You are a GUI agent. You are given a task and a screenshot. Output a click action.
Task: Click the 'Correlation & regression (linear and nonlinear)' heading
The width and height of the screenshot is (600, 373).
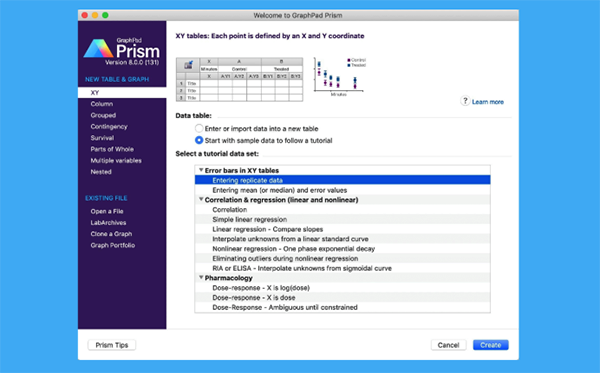pyautogui.click(x=281, y=200)
